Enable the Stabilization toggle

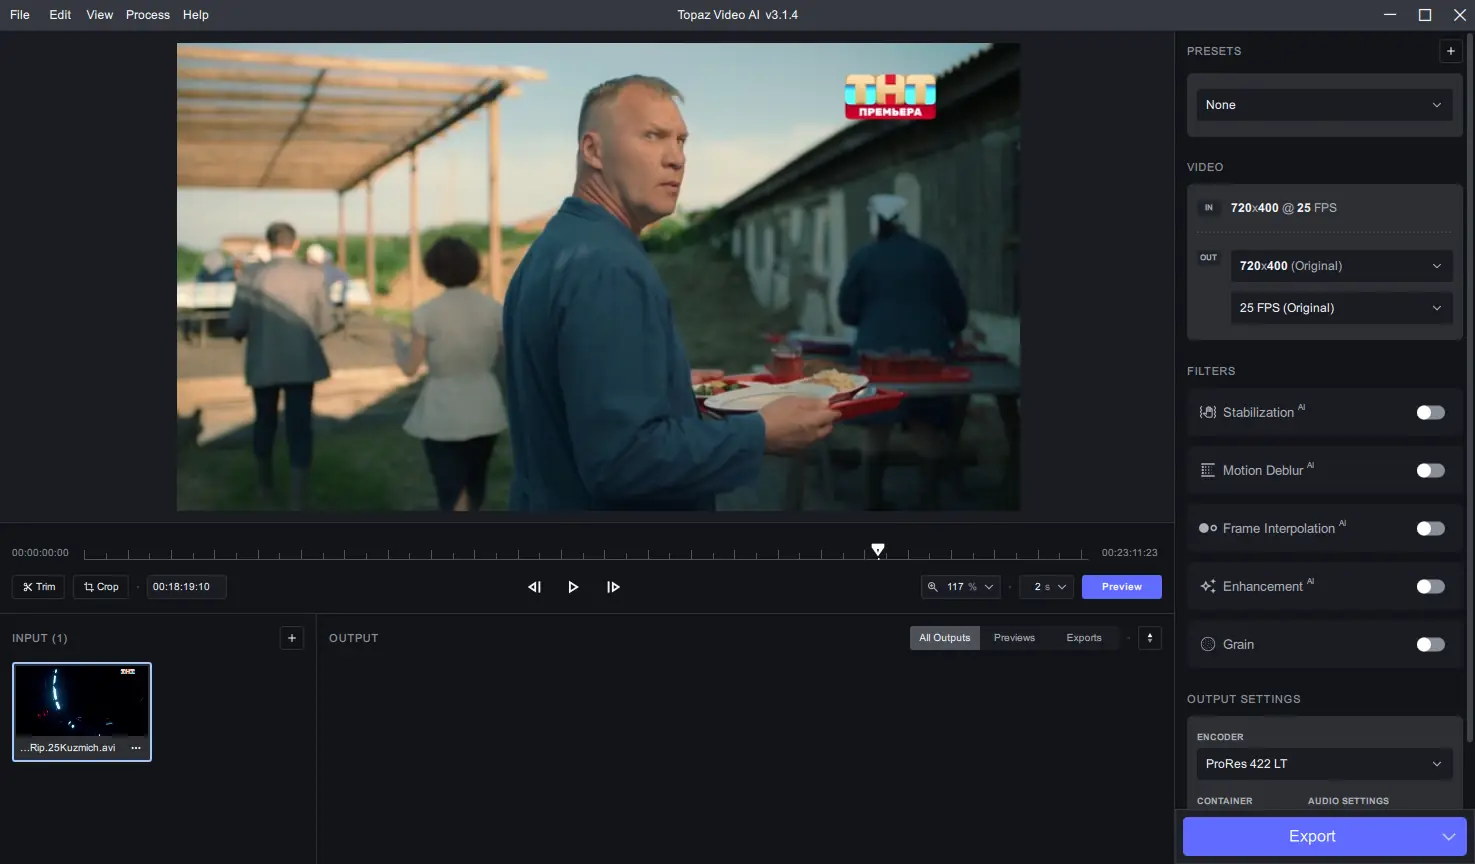[1431, 412]
